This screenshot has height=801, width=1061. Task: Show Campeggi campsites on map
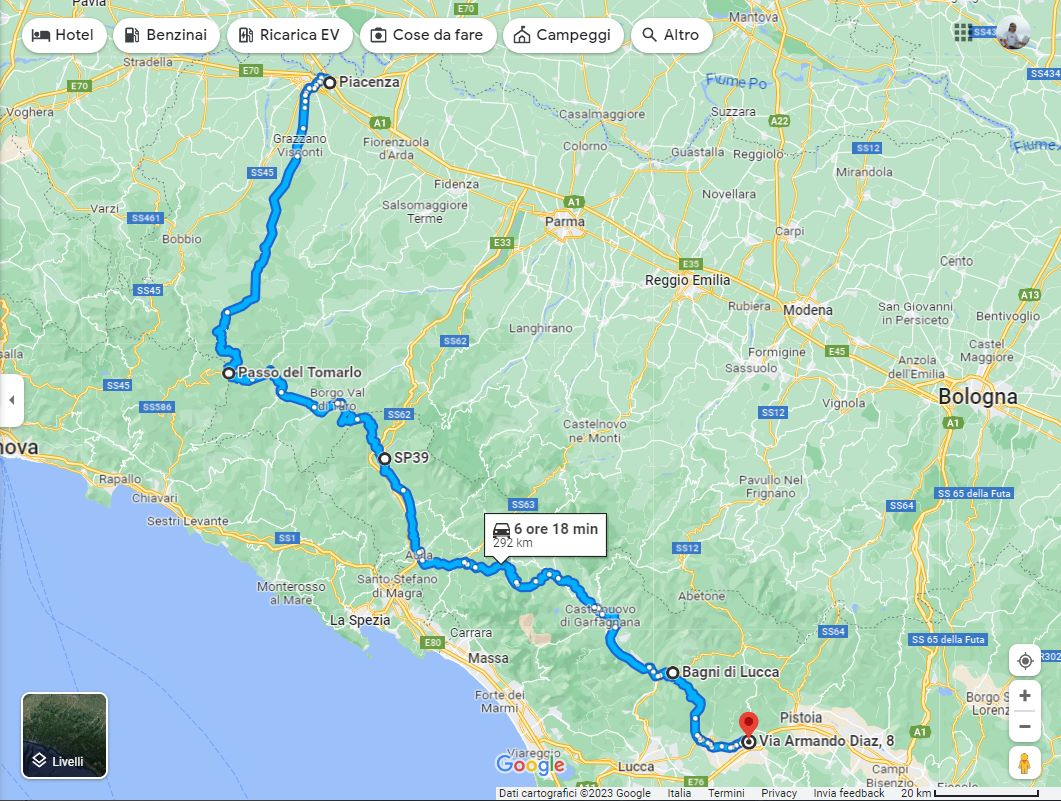[563, 35]
